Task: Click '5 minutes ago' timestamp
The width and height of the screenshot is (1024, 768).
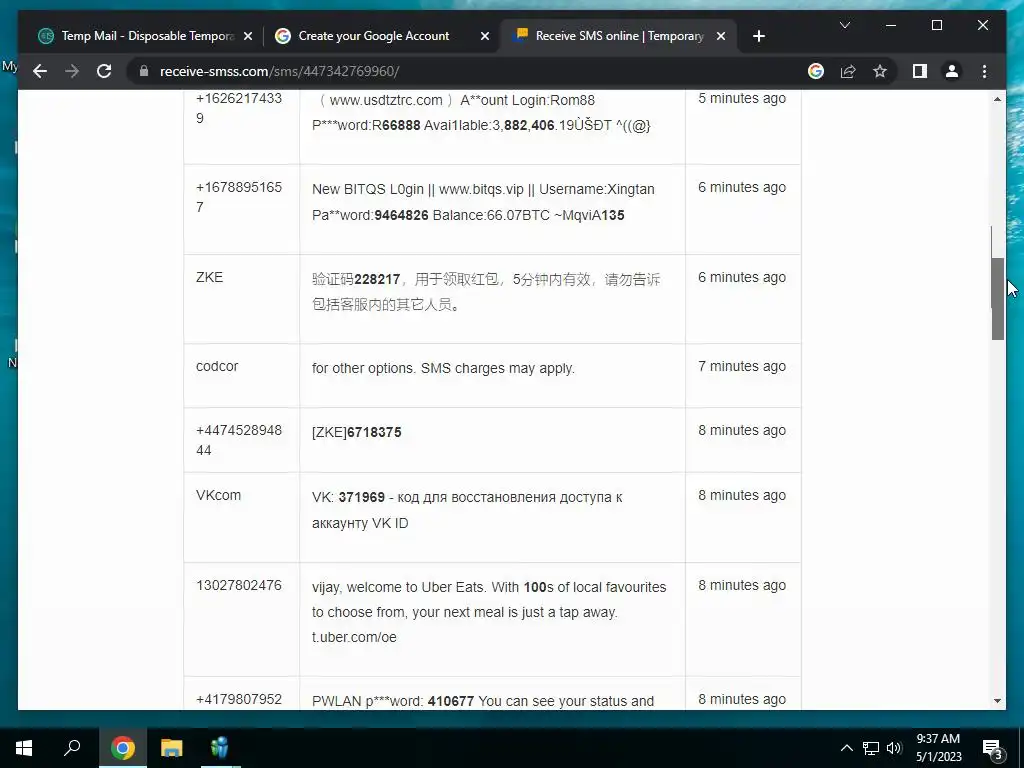Action: [x=742, y=98]
